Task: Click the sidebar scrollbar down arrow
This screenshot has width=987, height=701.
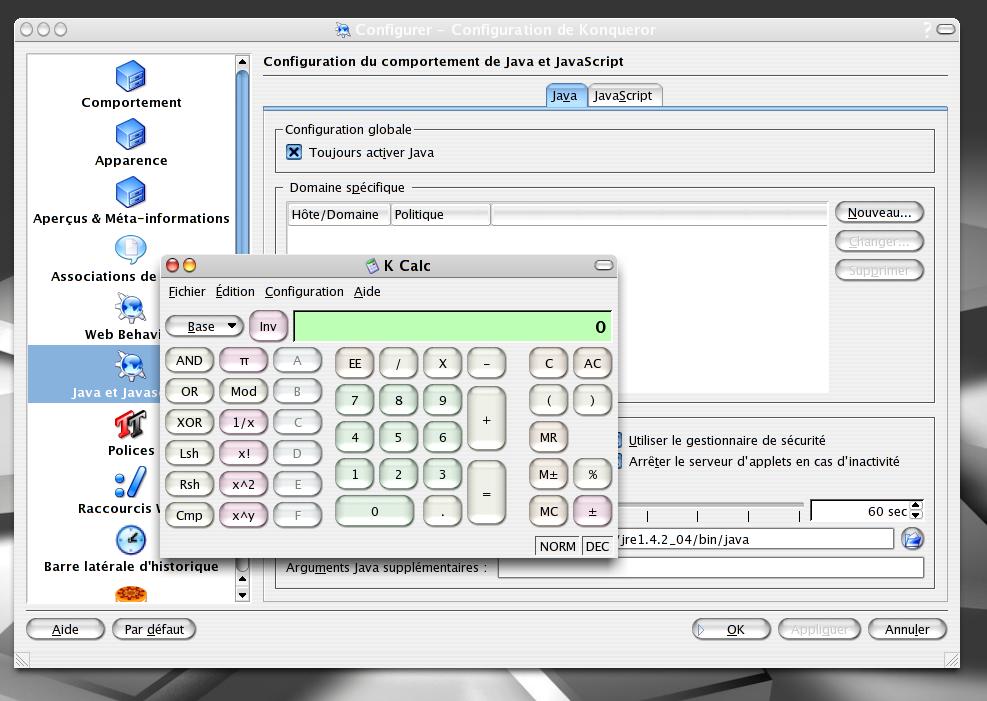Action: 242,594
